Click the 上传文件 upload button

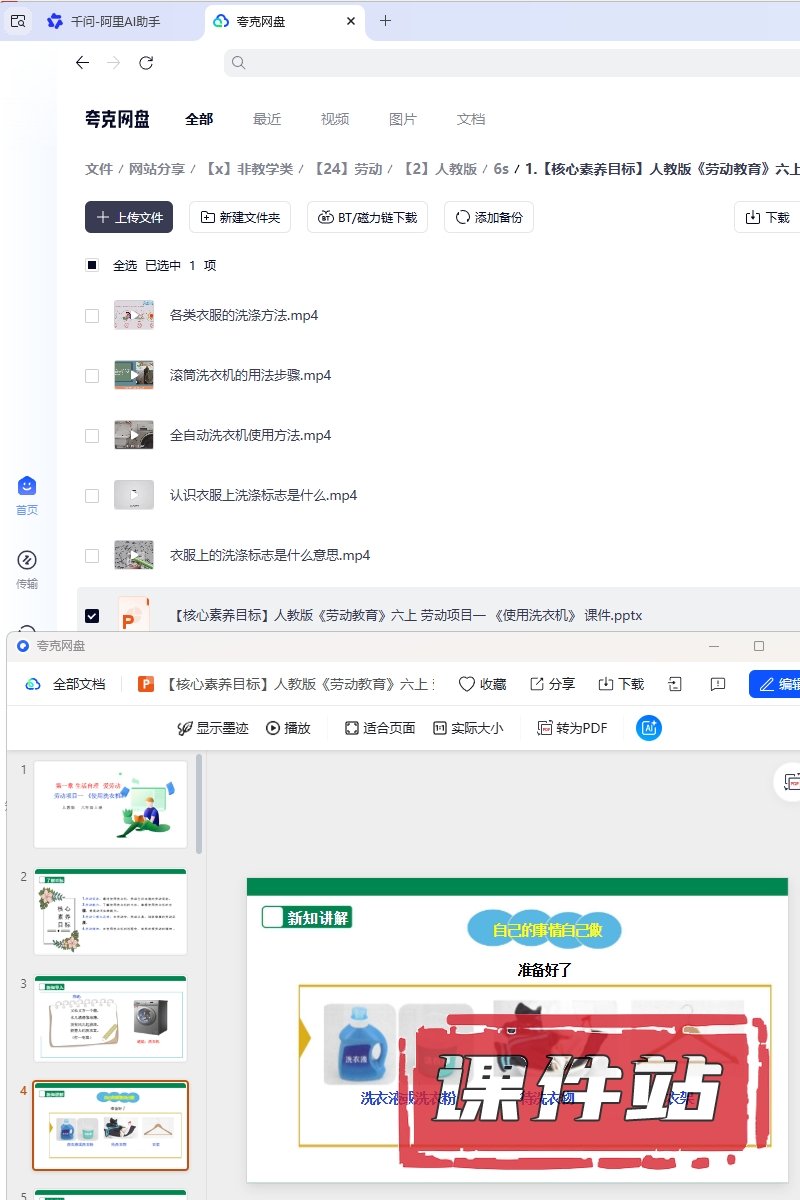(129, 217)
